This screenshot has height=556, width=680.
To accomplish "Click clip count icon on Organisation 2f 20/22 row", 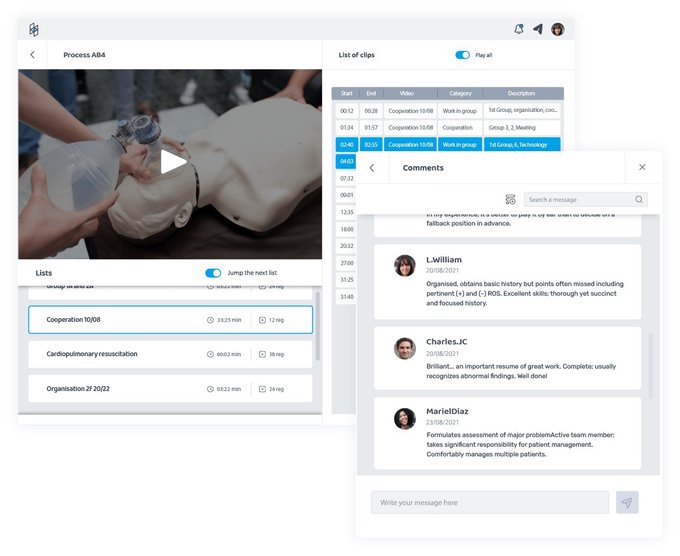I will (262, 389).
